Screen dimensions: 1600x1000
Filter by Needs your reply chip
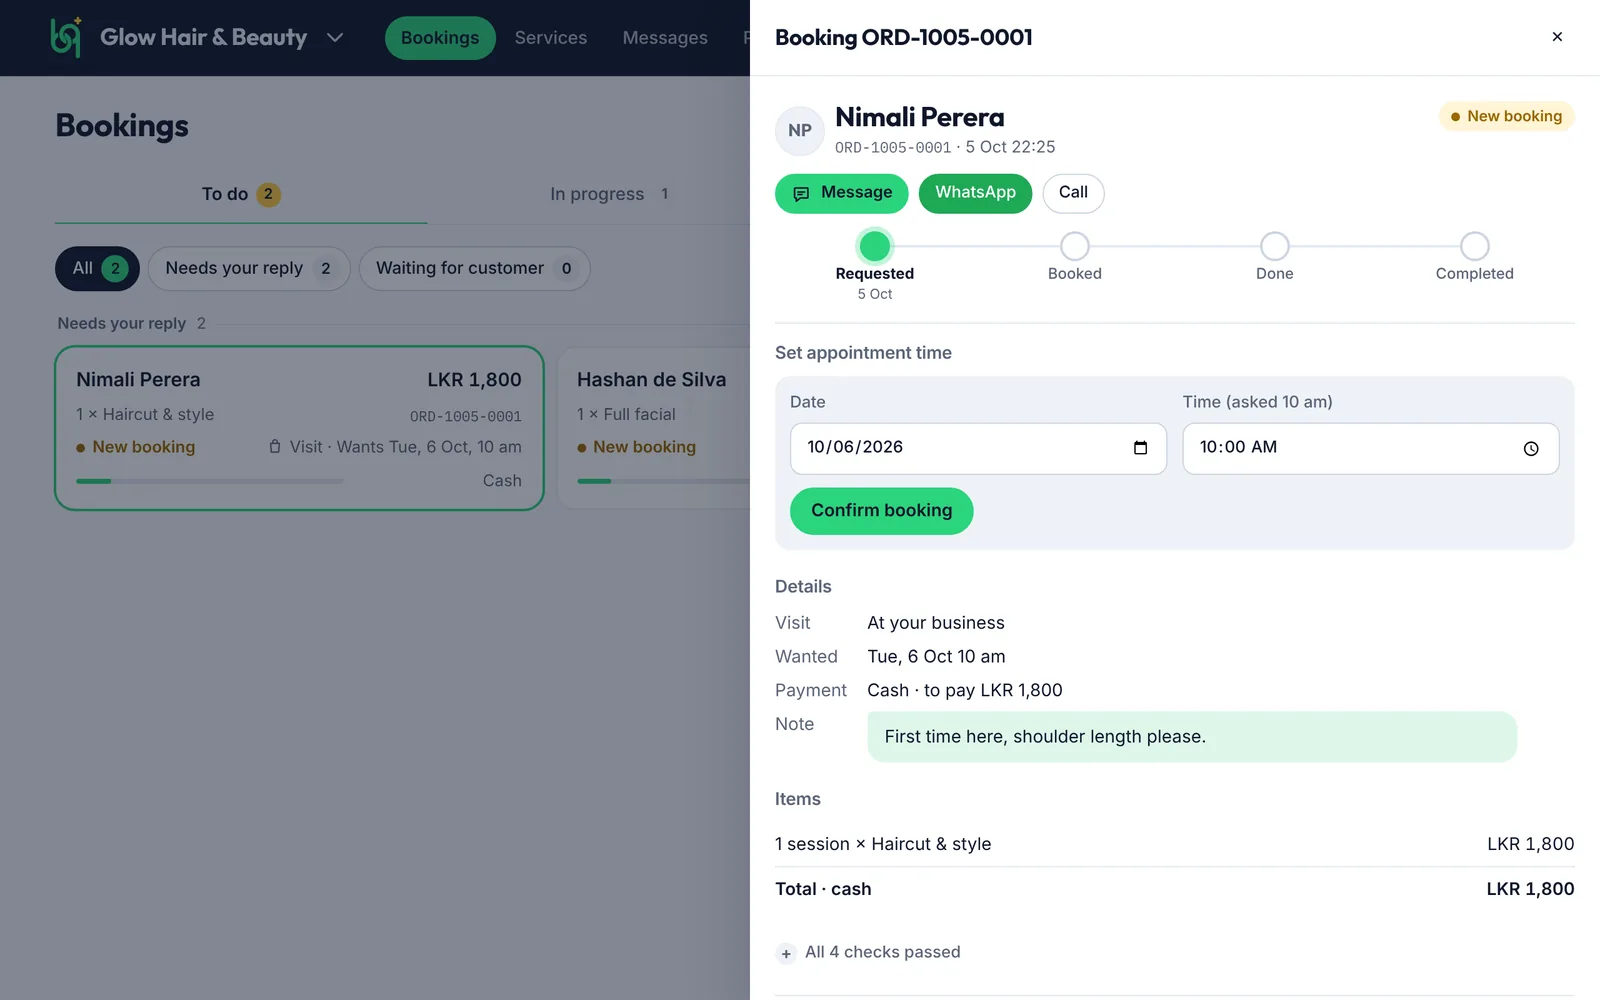click(x=249, y=268)
